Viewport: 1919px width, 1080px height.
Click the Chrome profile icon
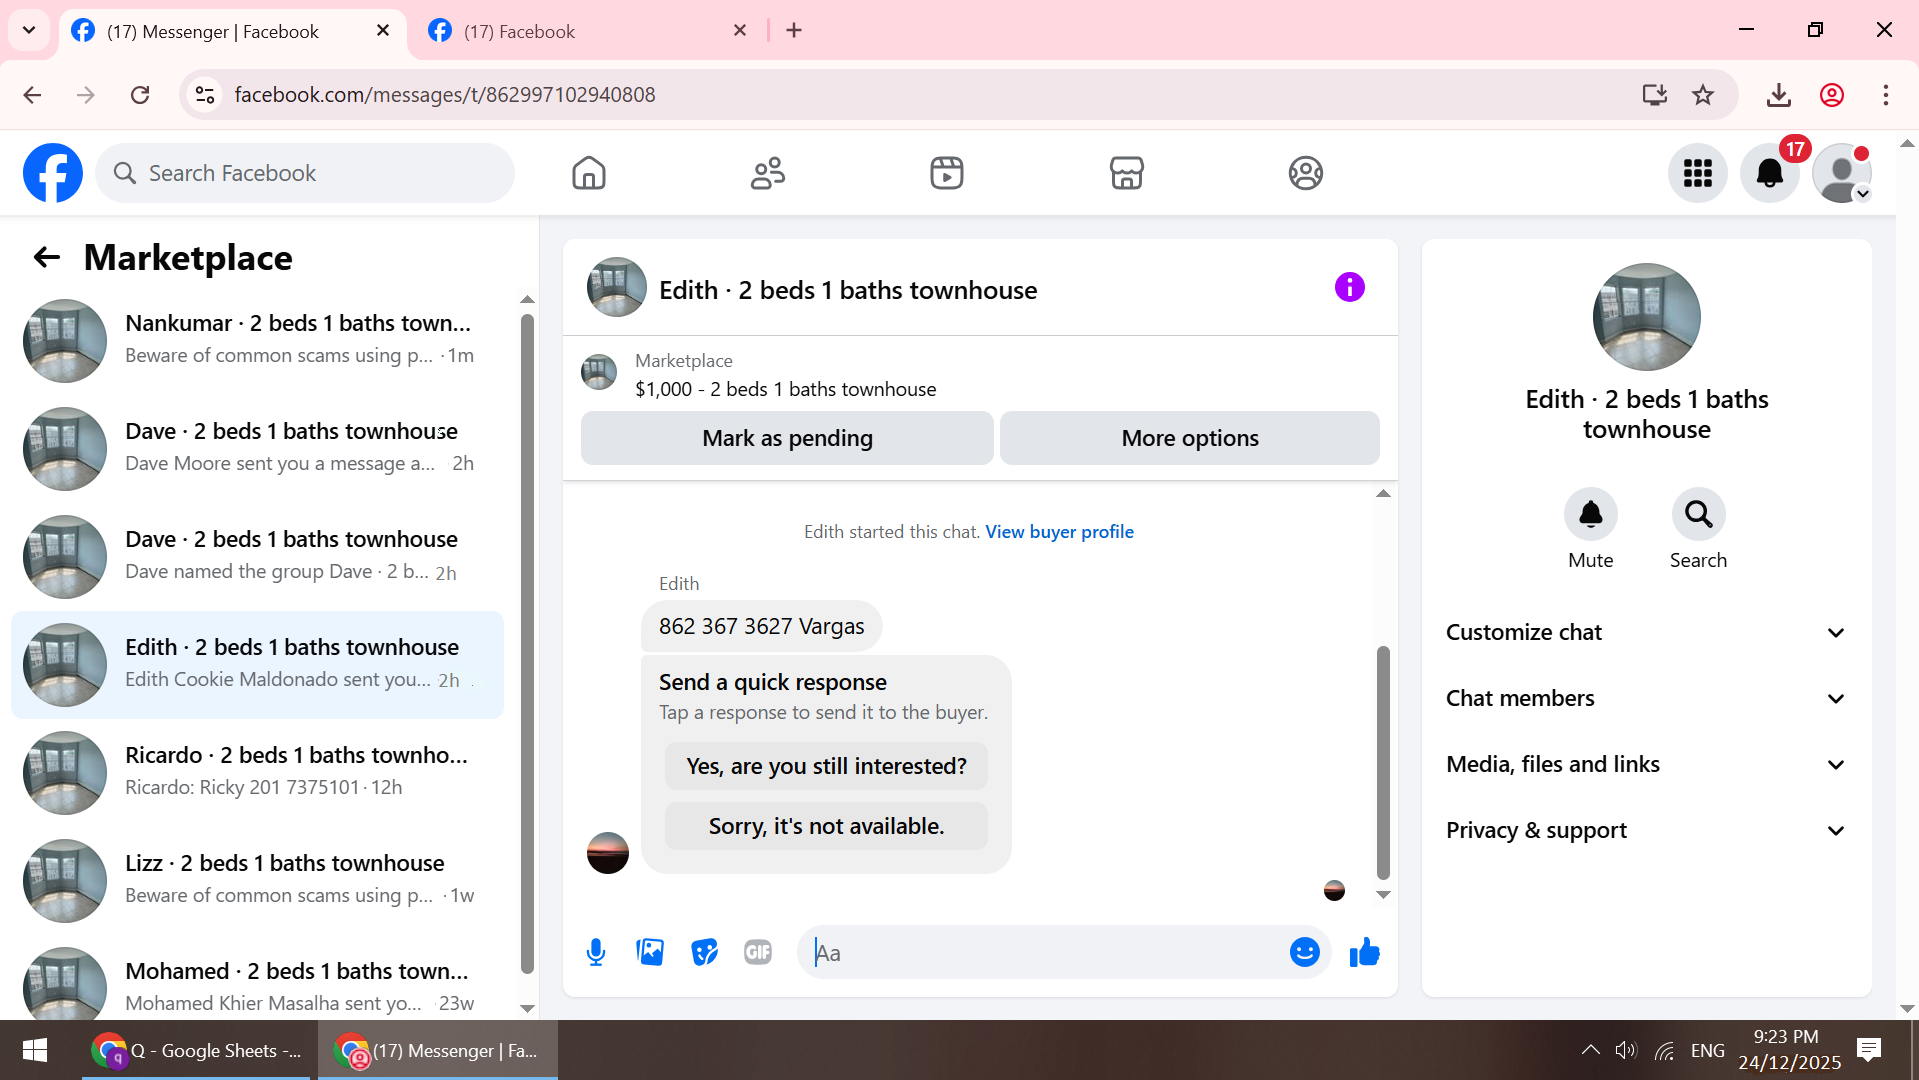pos(1832,95)
